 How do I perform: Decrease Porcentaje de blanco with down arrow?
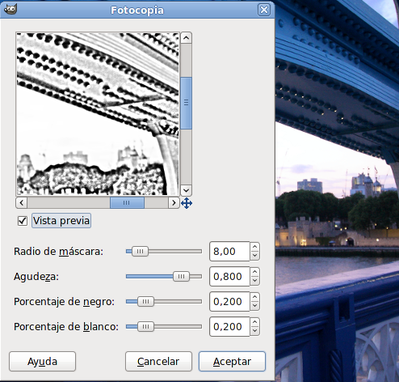[x=255, y=331]
